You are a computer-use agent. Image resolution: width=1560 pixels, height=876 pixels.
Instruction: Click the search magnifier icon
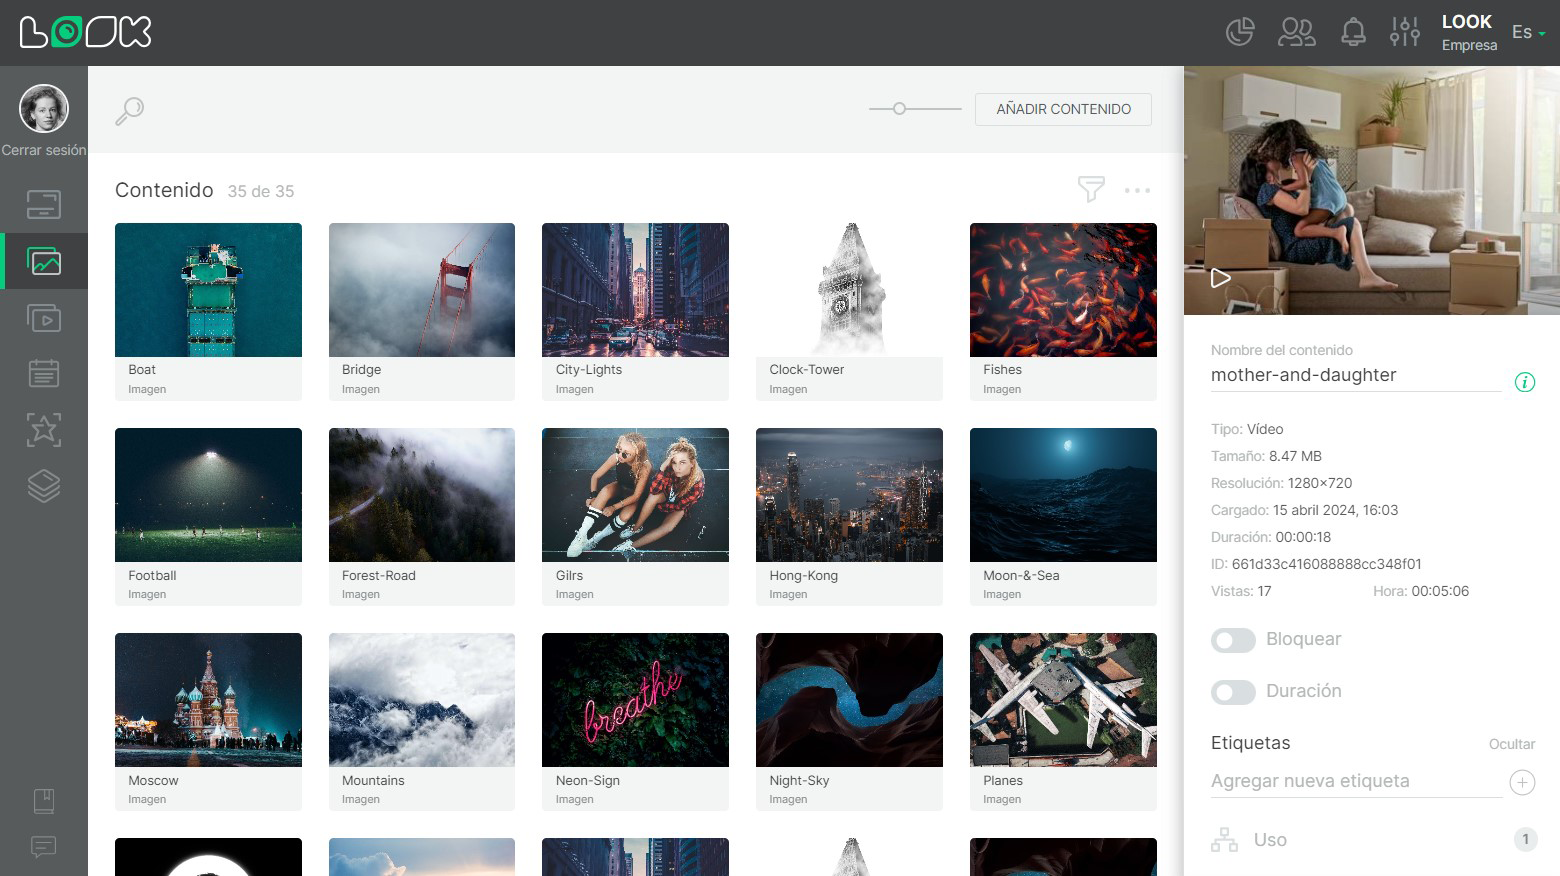[x=130, y=110]
